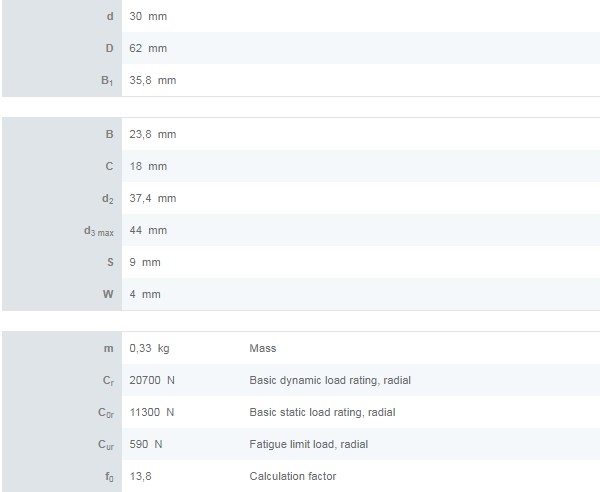Image resolution: width=600 pixels, height=492 pixels.
Task: Select the Cur value 590 N
Action: [146, 444]
